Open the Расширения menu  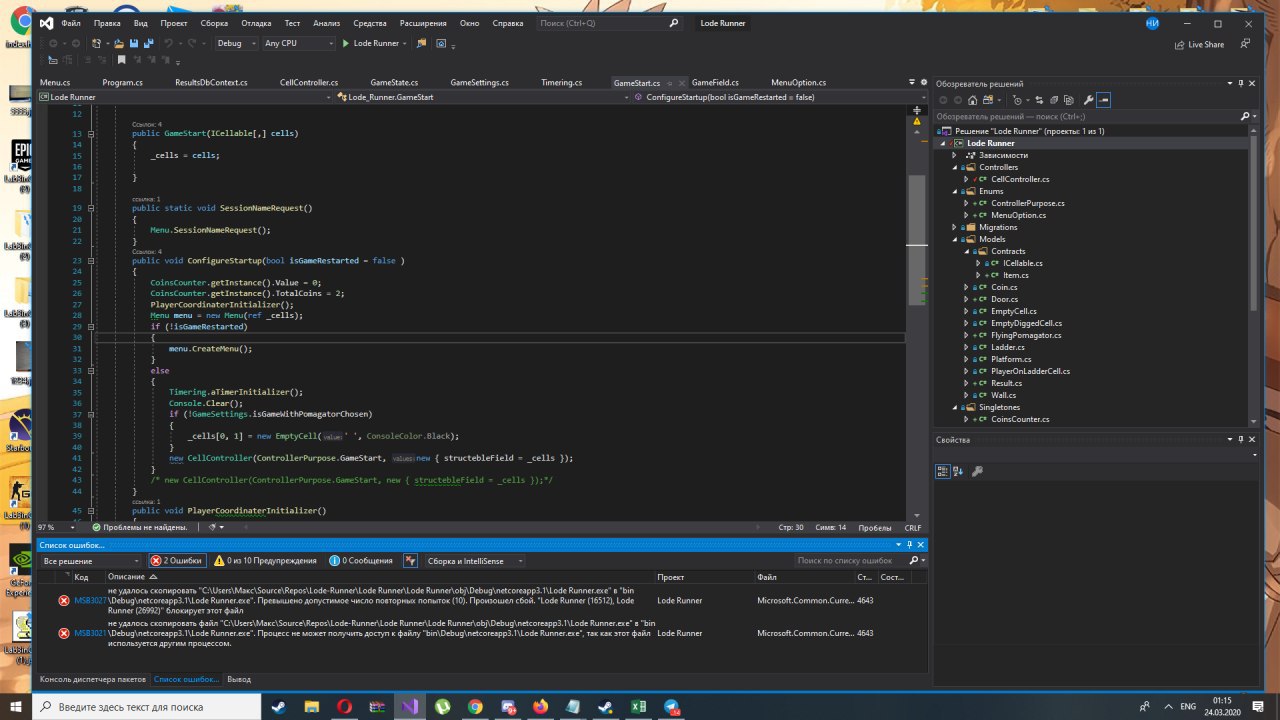[x=423, y=22]
